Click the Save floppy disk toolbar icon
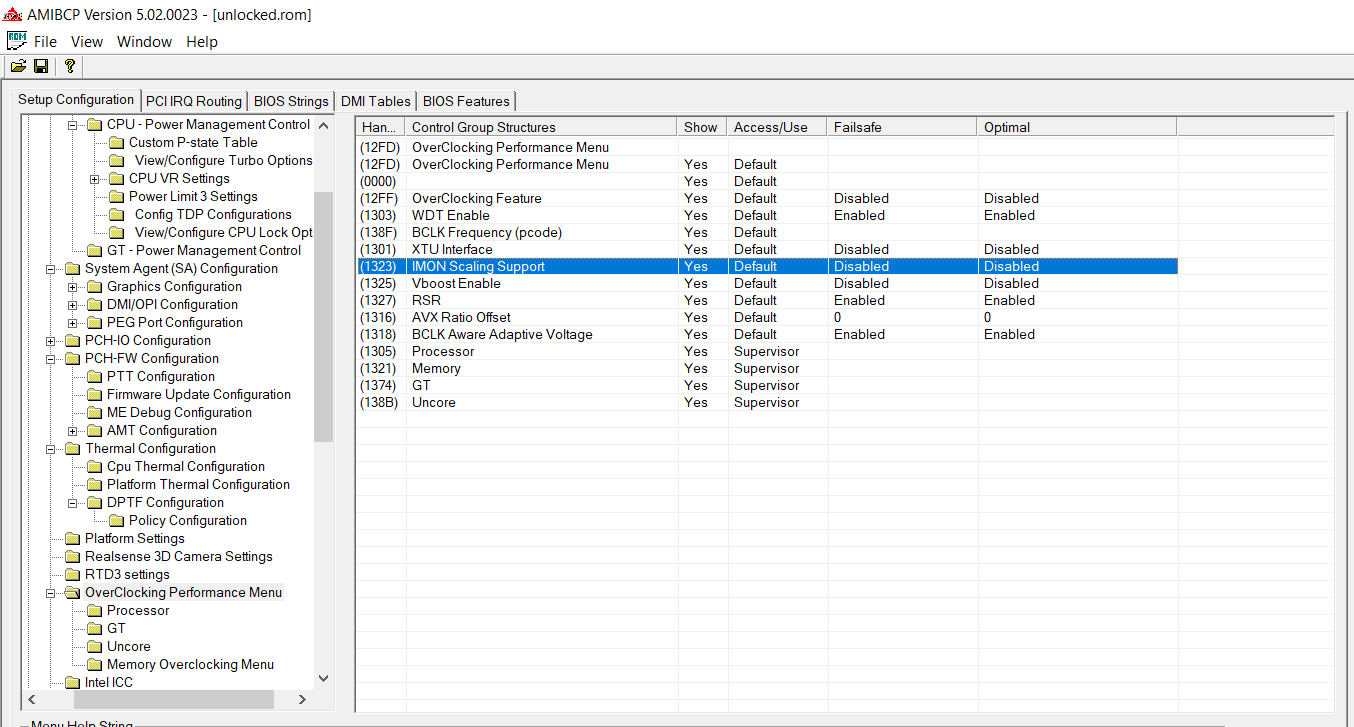 (41, 66)
